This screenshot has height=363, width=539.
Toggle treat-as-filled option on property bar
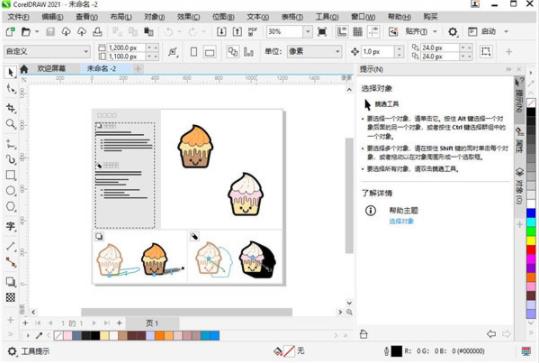[486, 52]
